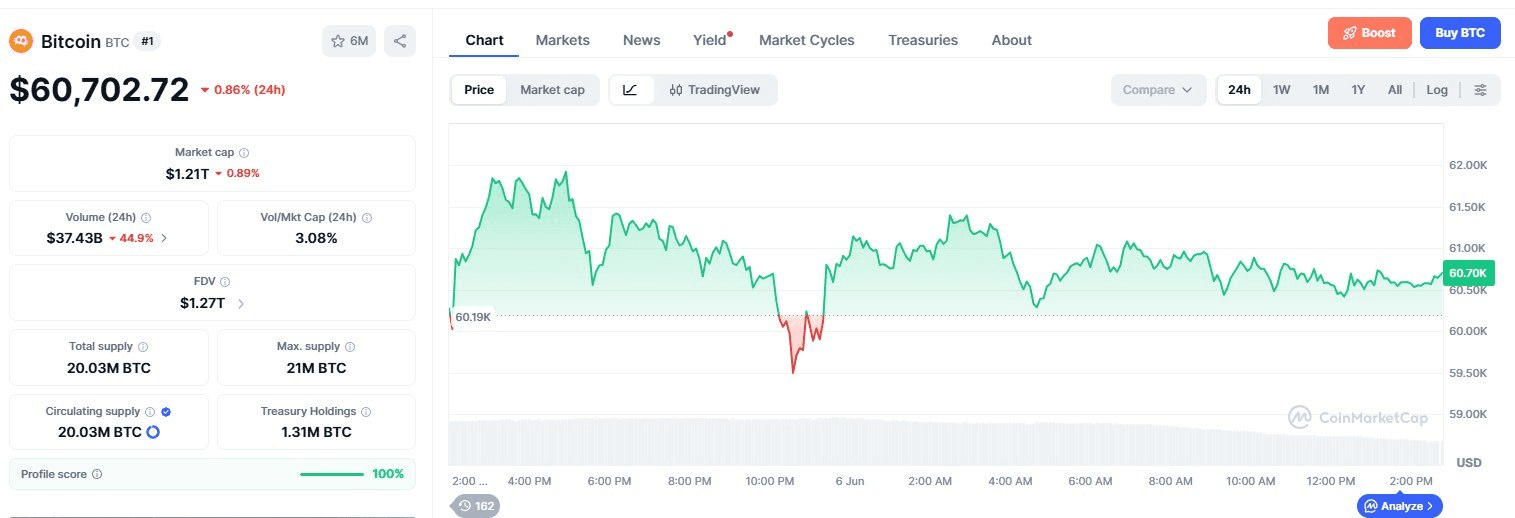The height and width of the screenshot is (518, 1515).
Task: Select the 24h time range
Action: point(1239,90)
